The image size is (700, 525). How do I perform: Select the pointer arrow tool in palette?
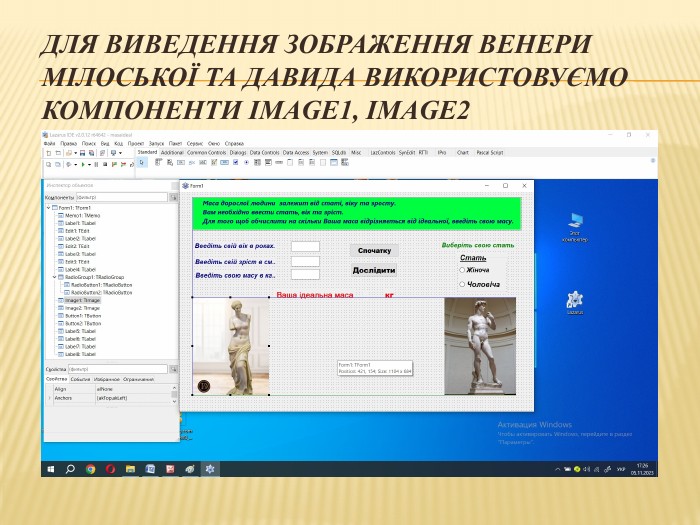pyautogui.click(x=142, y=162)
